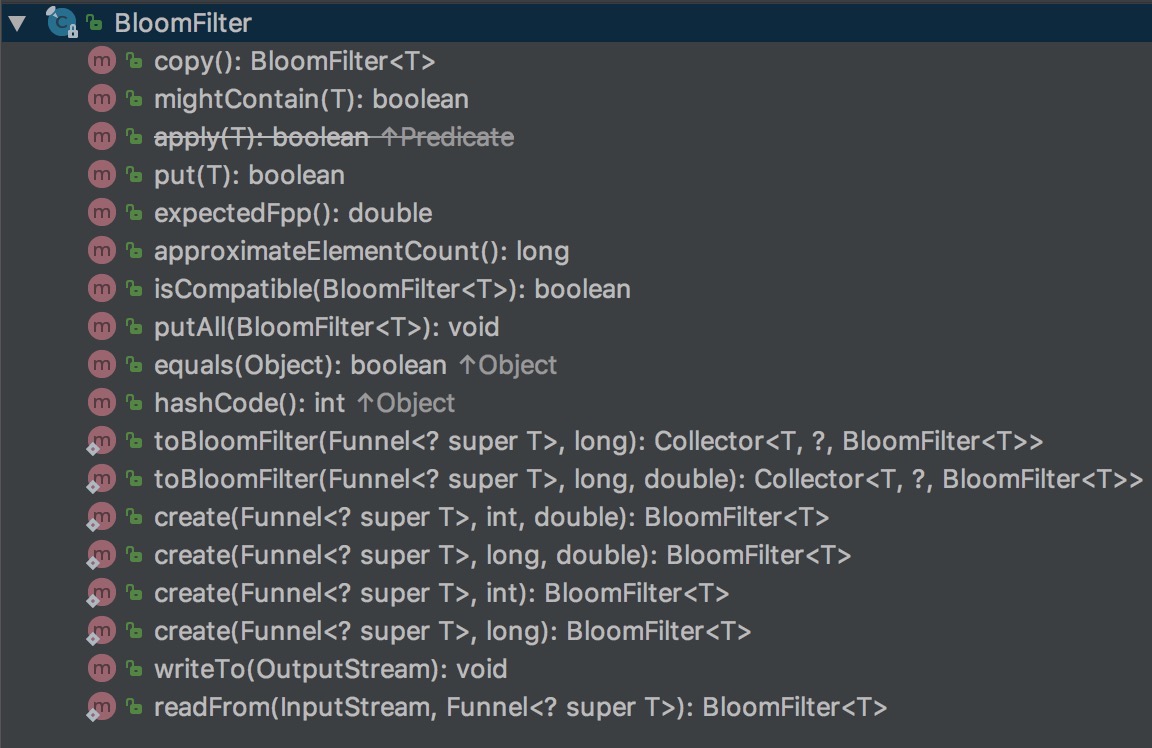Select the deprecated apply(T) method

pyautogui.click(x=261, y=137)
